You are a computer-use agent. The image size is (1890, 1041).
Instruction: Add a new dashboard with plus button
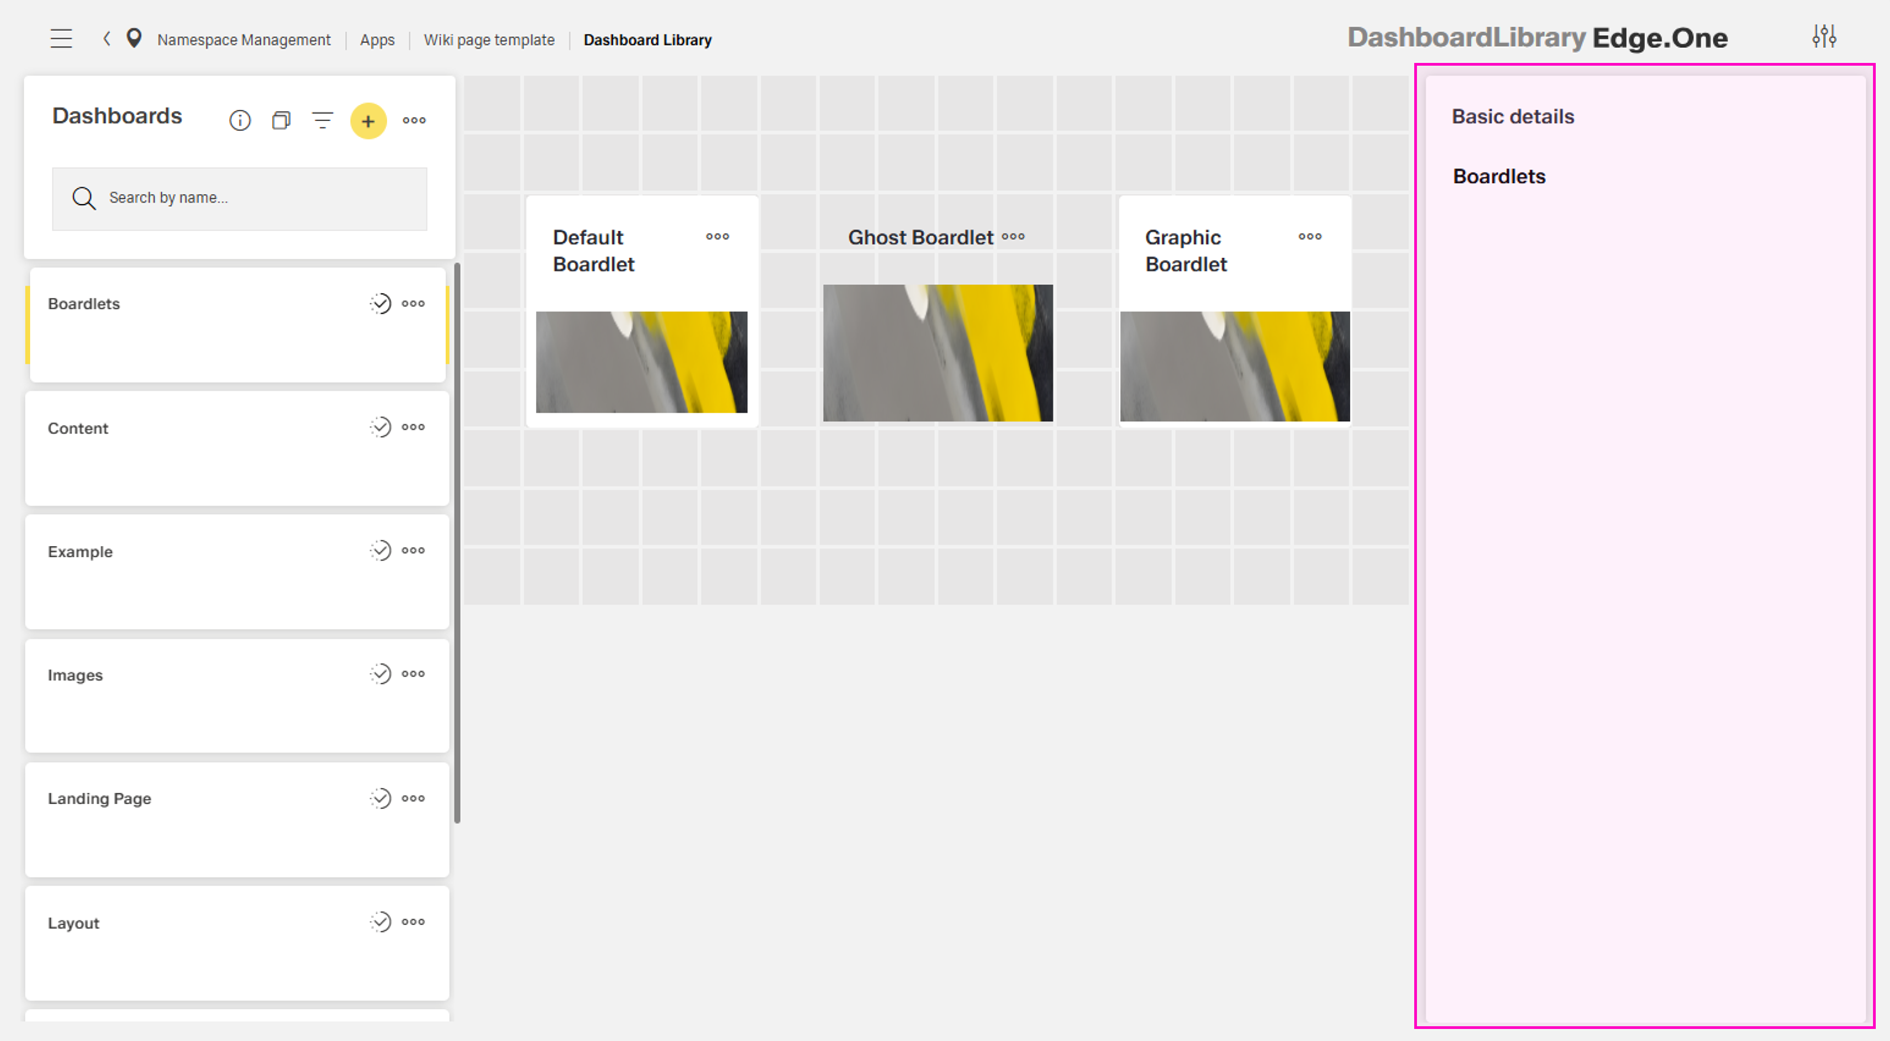click(368, 121)
